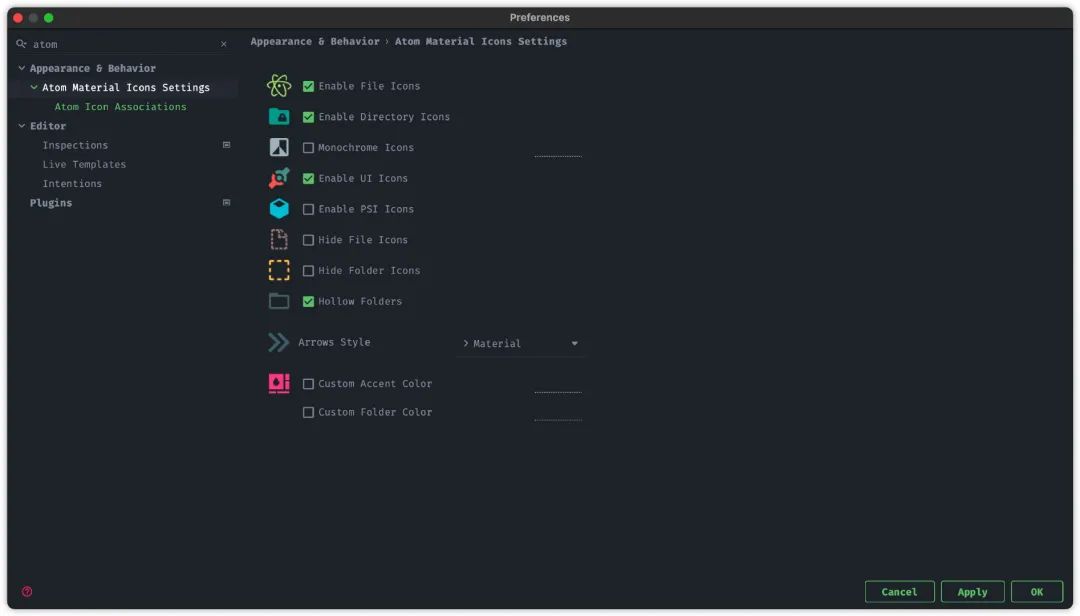Viewport: 1080px width, 616px height.
Task: Click the pink Custom Accent Color icon
Action: click(279, 383)
